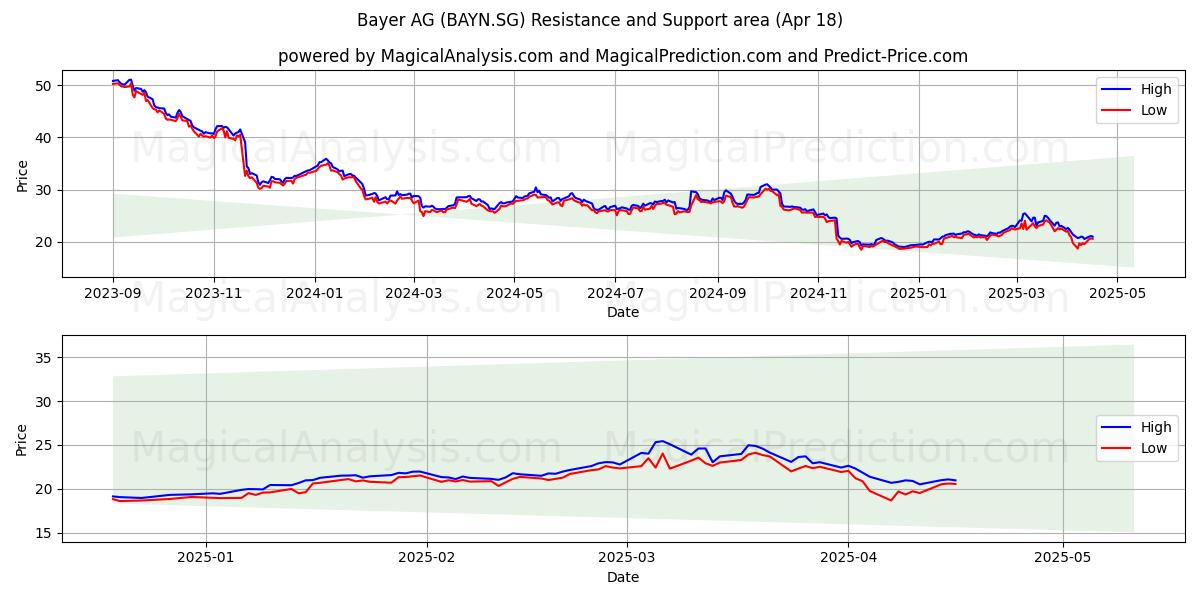
Task: Click the 'Price' y-axis title of the bottom chart
Action: click(x=22, y=439)
